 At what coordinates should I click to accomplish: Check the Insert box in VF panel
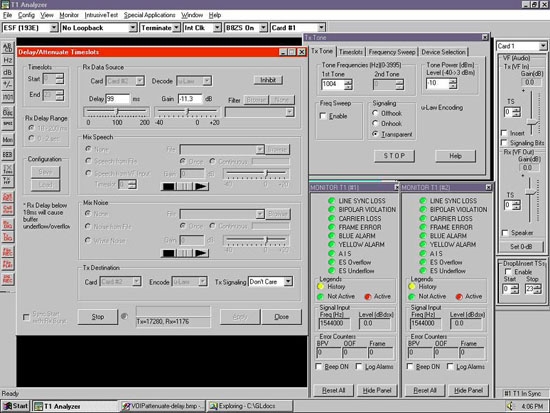(x=504, y=133)
